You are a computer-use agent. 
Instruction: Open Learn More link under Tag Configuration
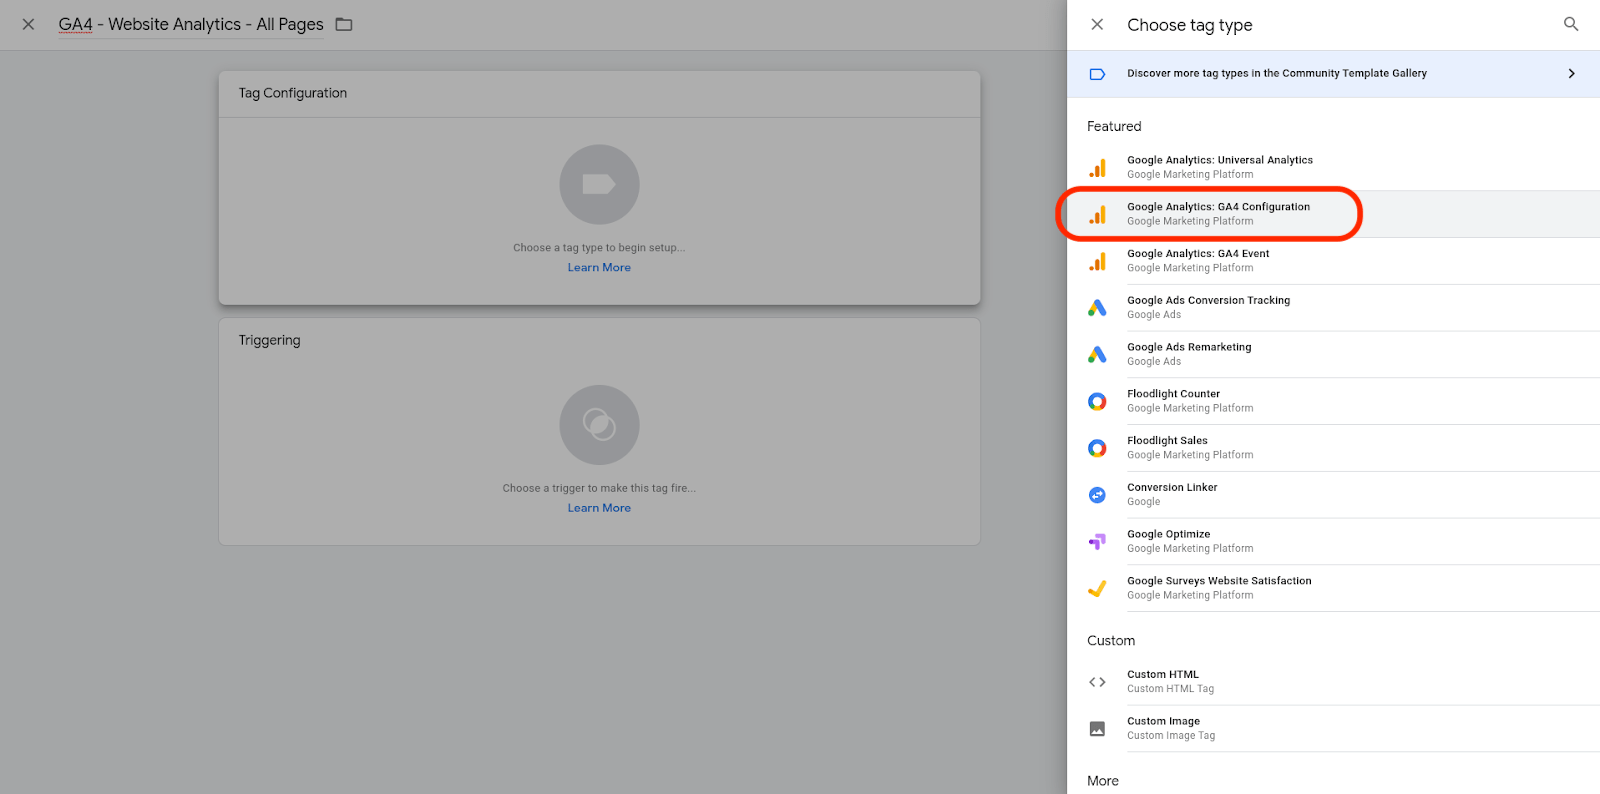point(599,268)
